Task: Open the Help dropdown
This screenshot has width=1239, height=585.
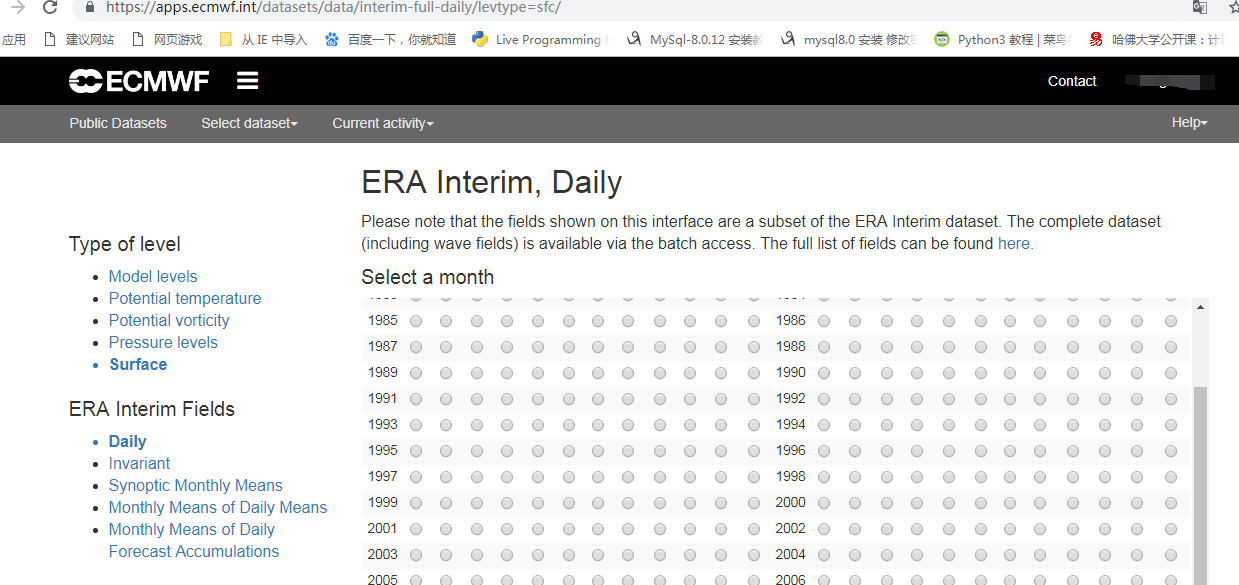Action: [1189, 122]
